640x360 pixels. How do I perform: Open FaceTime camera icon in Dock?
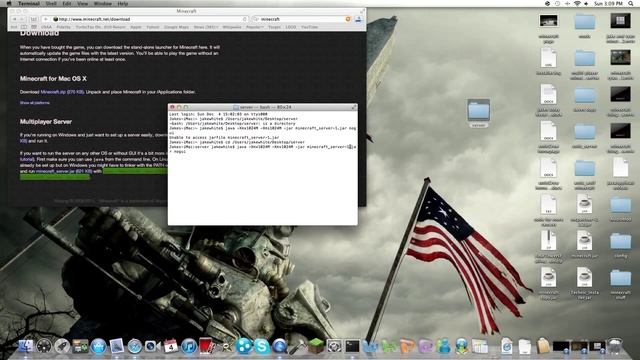point(152,346)
